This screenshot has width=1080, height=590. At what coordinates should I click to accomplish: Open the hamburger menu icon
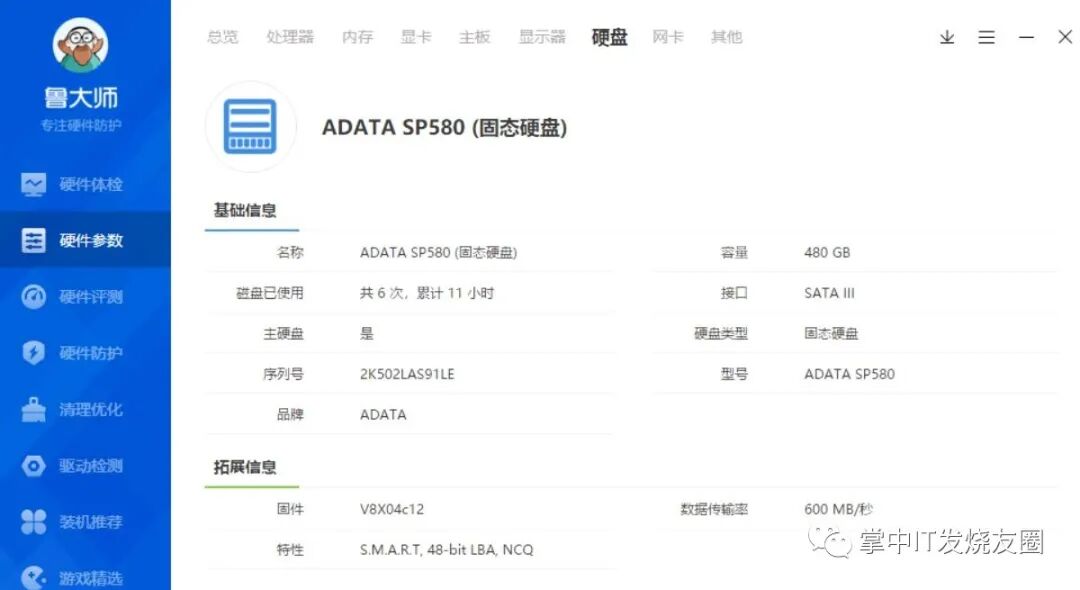[x=986, y=37]
